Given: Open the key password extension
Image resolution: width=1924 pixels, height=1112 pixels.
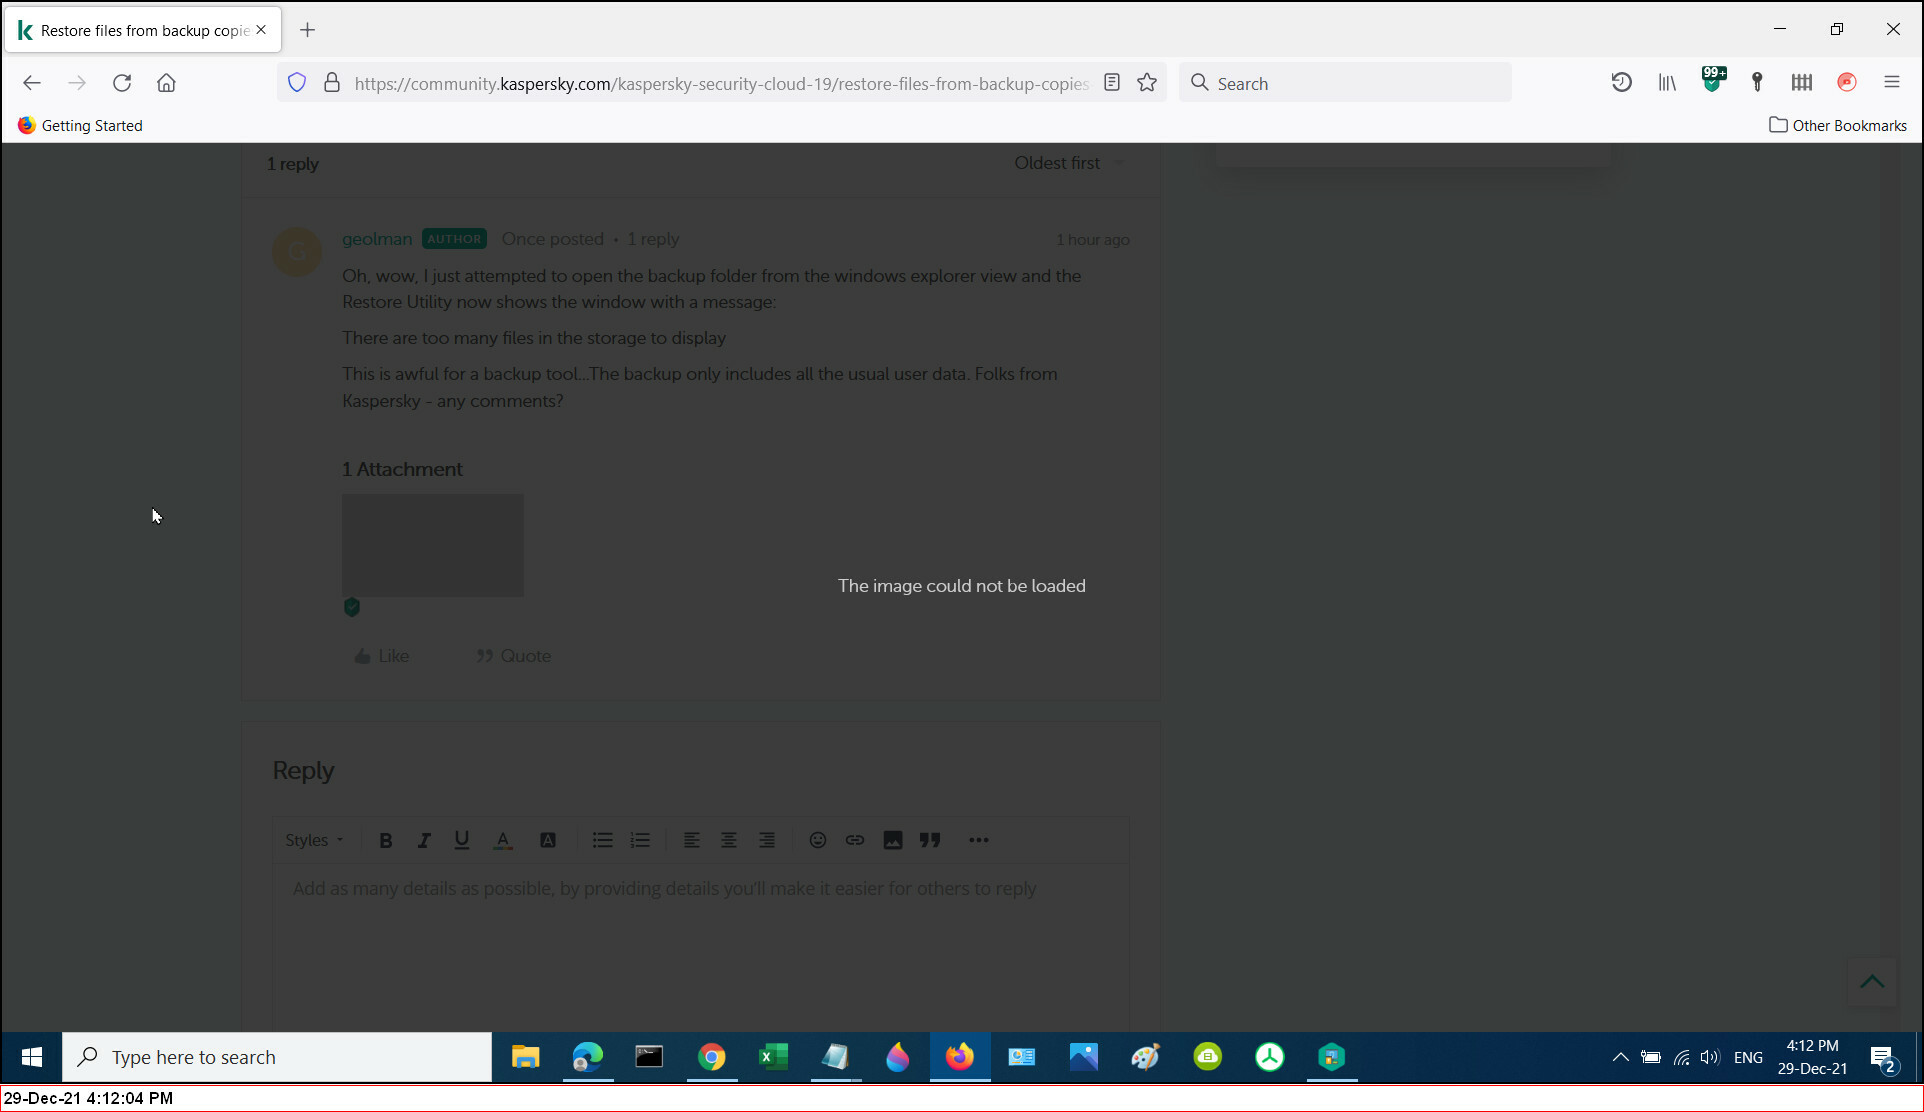Looking at the screenshot, I should pos(1757,83).
